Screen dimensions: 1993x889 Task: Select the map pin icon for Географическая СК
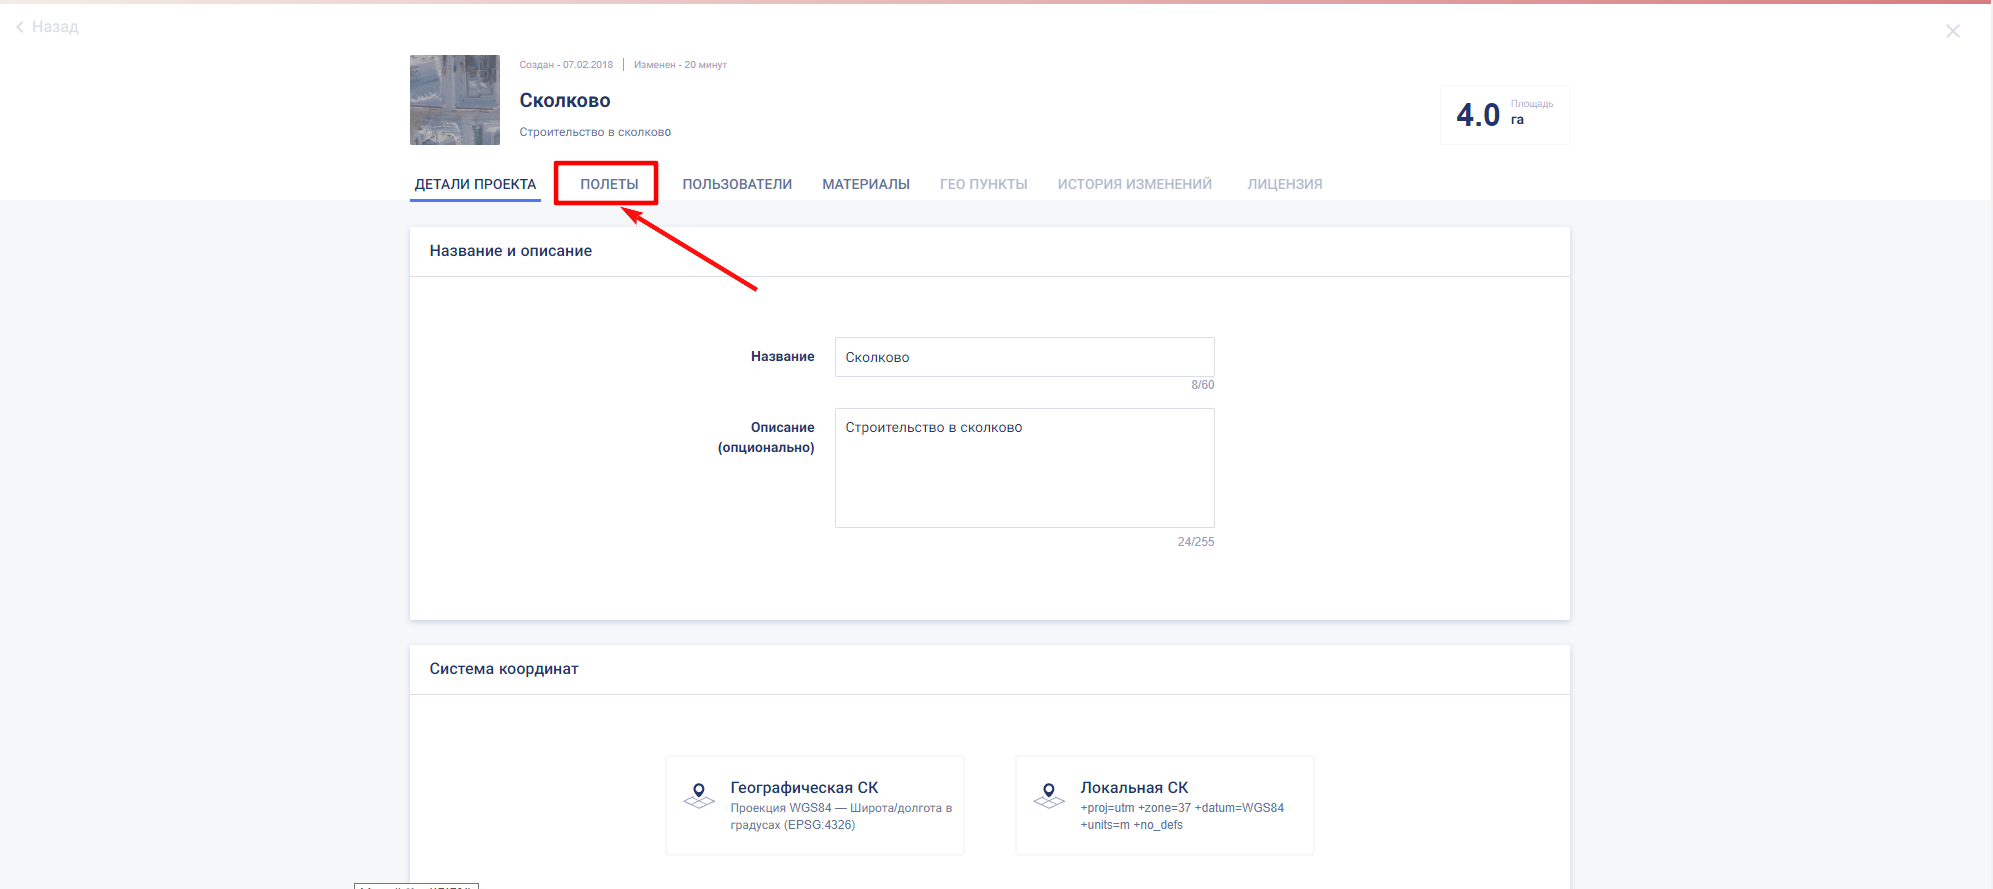pos(699,796)
